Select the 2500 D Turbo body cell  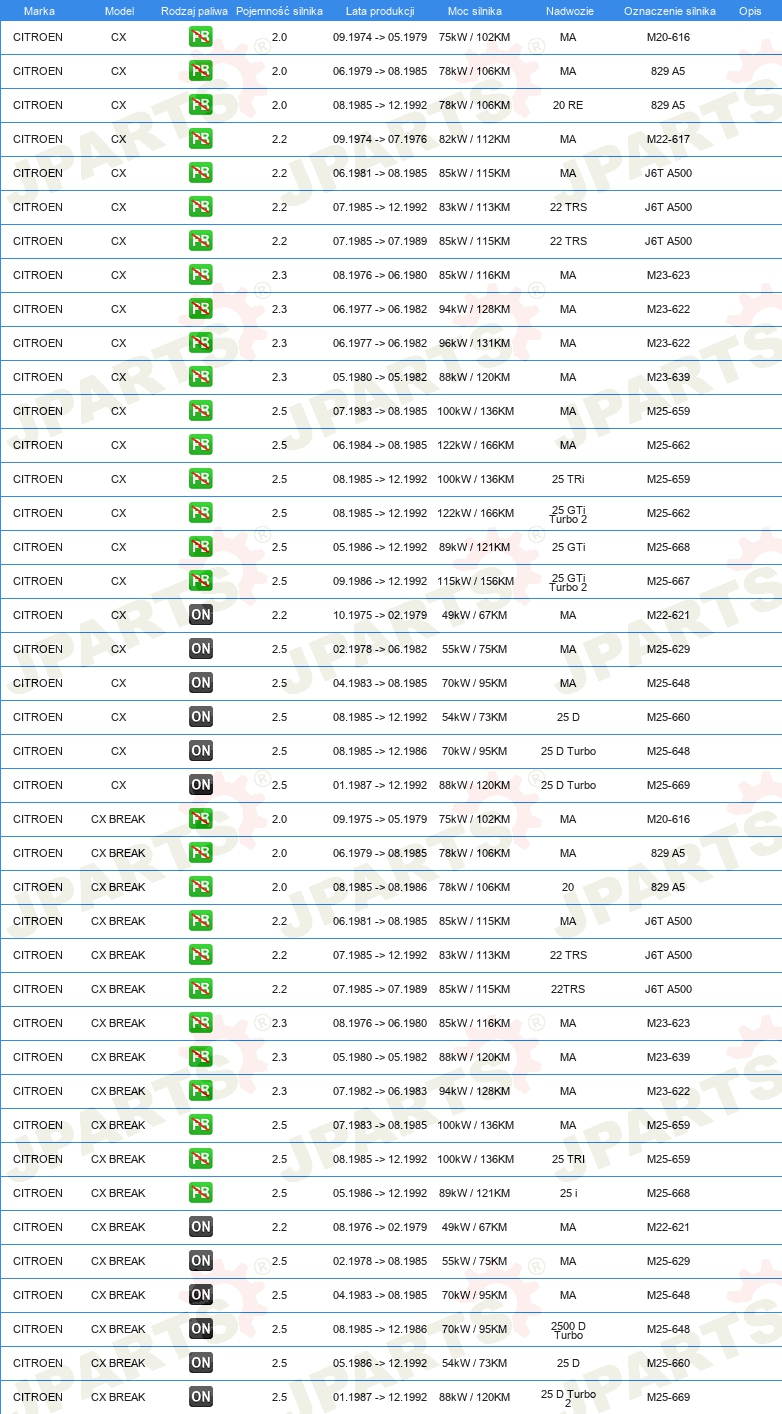tap(568, 1330)
